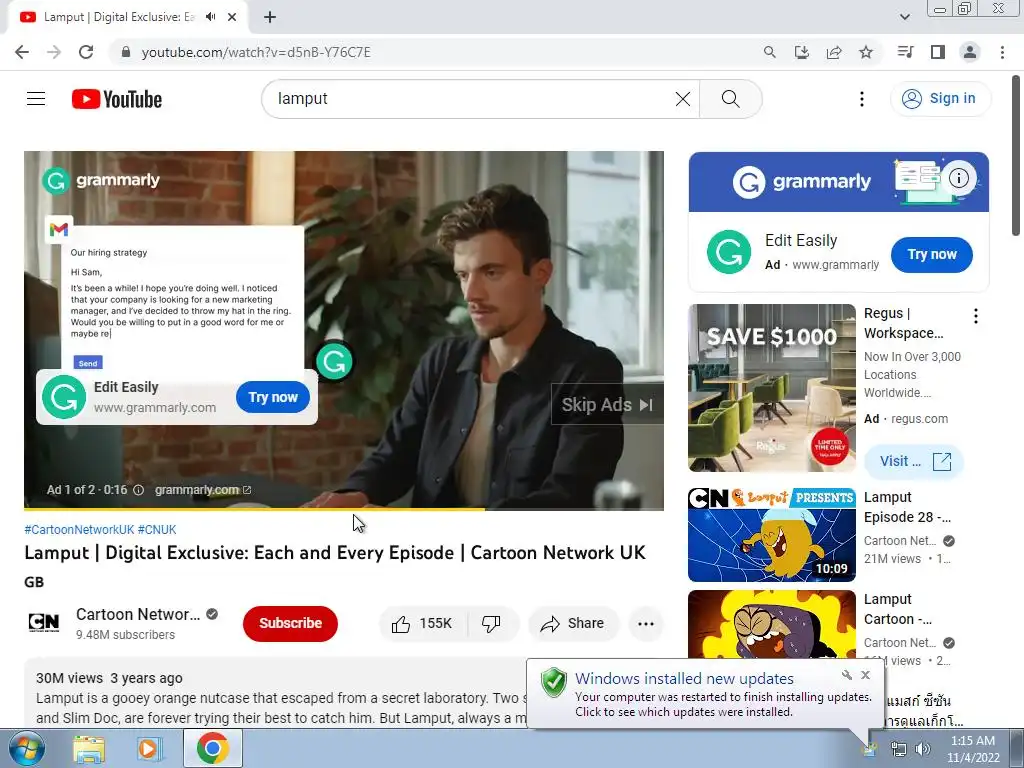Share this page from address bar icon
The height and width of the screenshot is (768, 1024).
[x=834, y=52]
